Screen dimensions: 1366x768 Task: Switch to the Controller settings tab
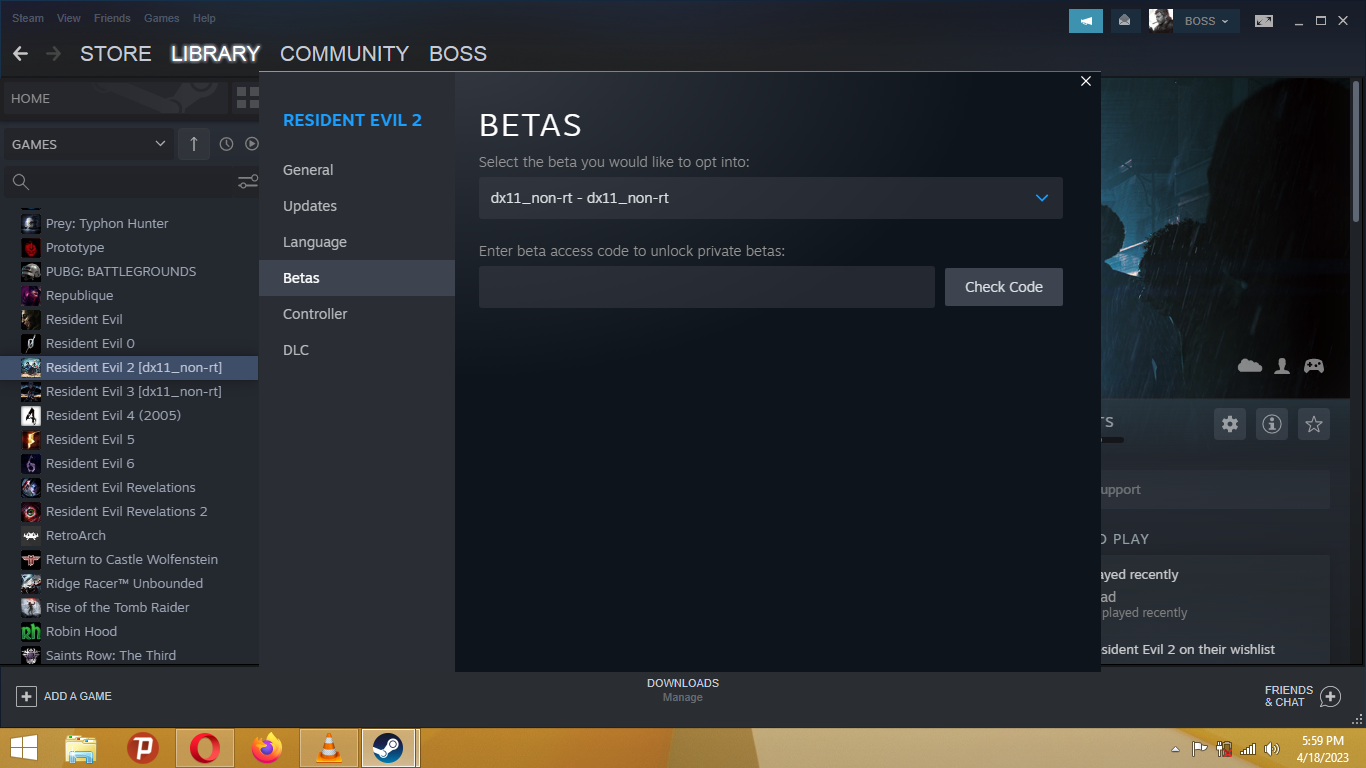click(x=315, y=314)
